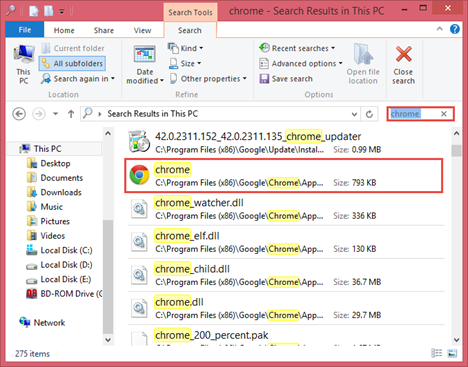Clear the search box with X
This screenshot has height=367, width=468.
point(444,114)
